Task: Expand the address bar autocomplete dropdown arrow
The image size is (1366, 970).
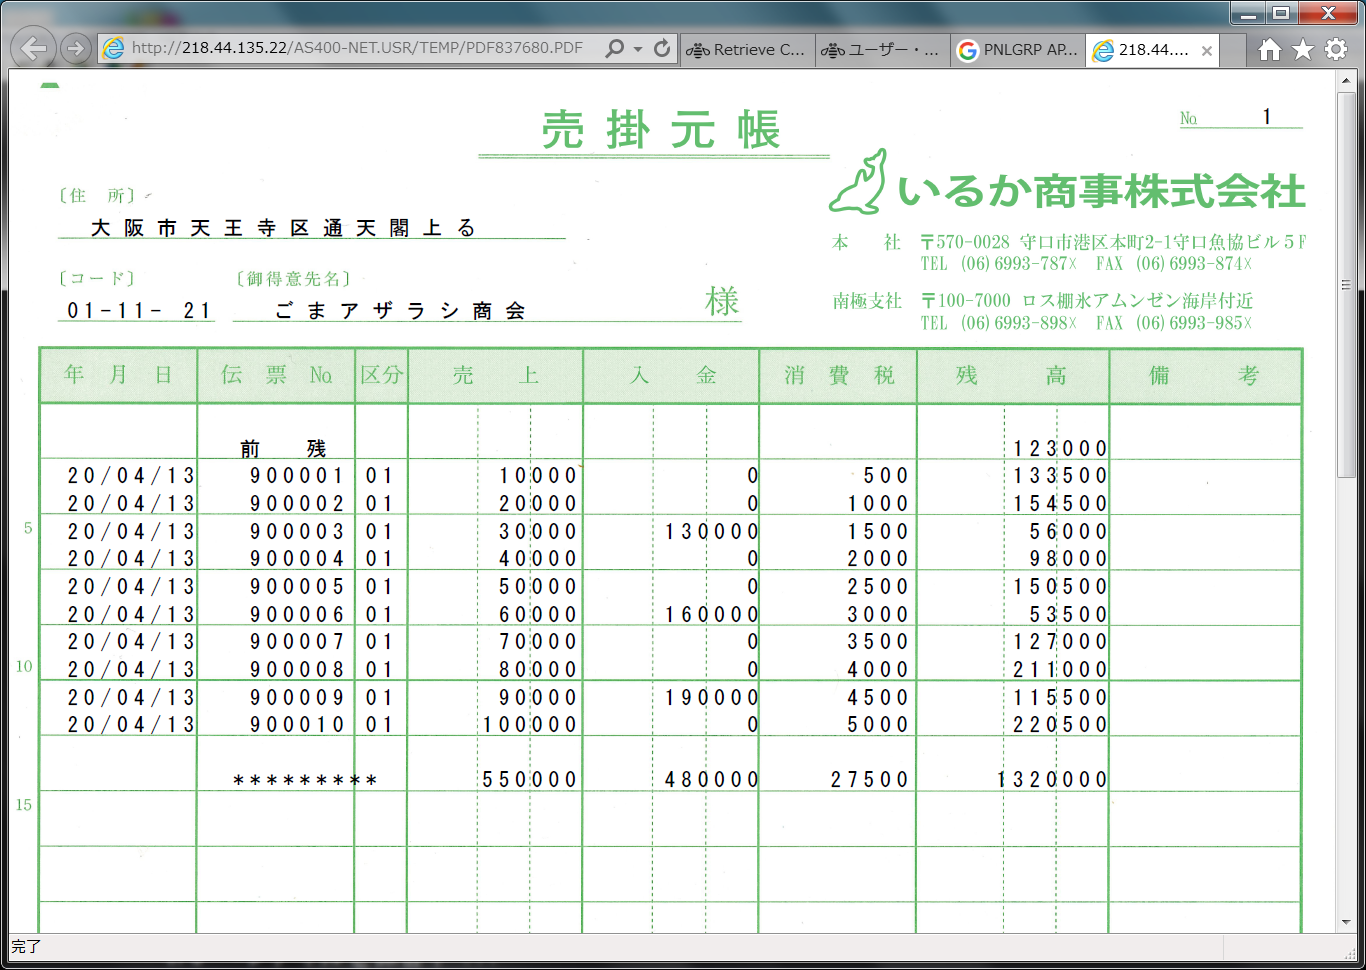Action: click(638, 49)
